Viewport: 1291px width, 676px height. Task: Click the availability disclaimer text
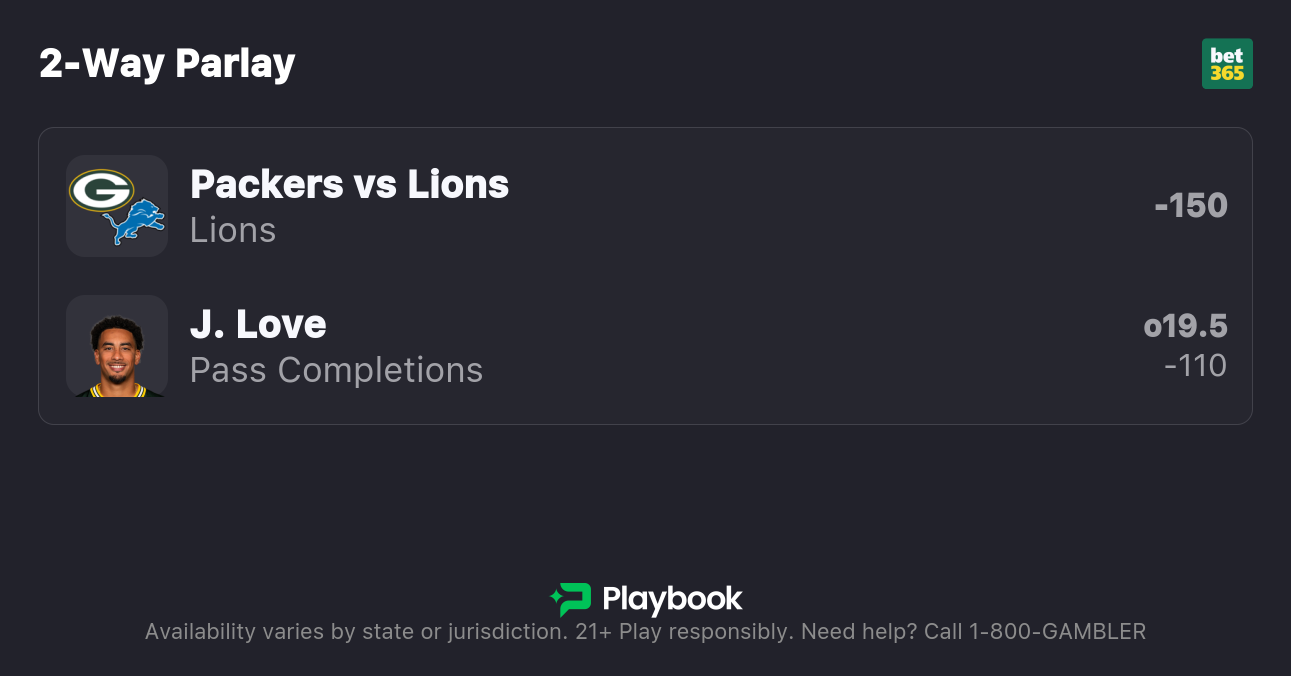[355, 632]
